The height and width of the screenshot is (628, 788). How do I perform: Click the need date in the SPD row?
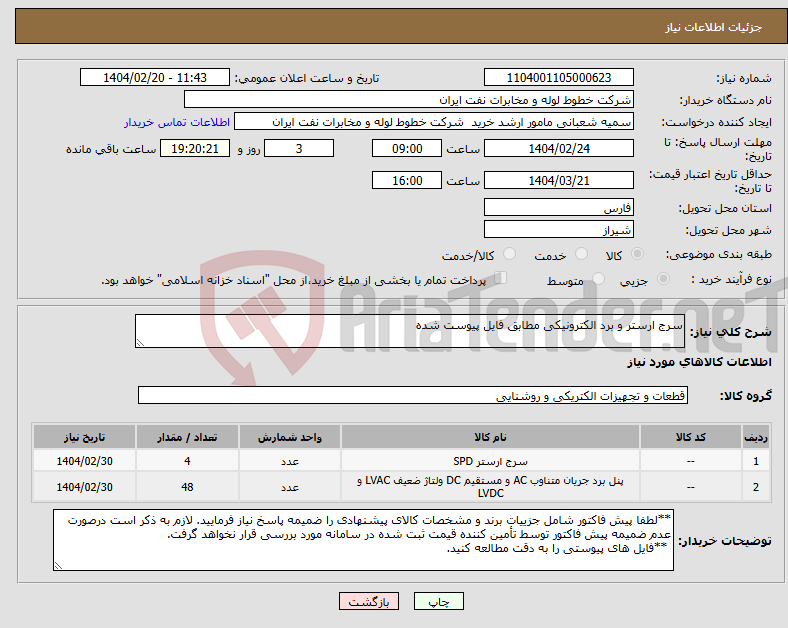point(84,461)
